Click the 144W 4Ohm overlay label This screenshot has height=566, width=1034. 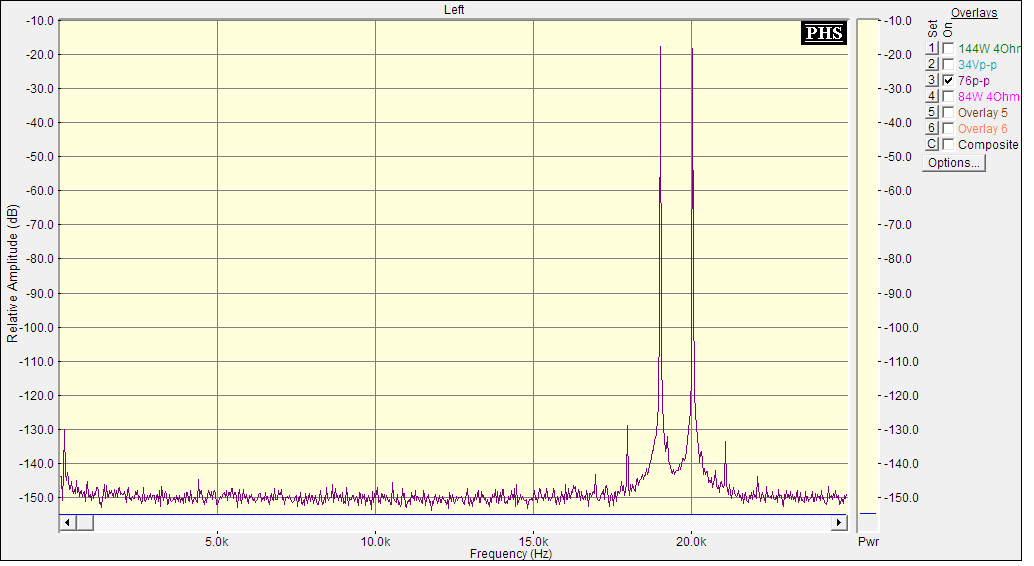[988, 49]
